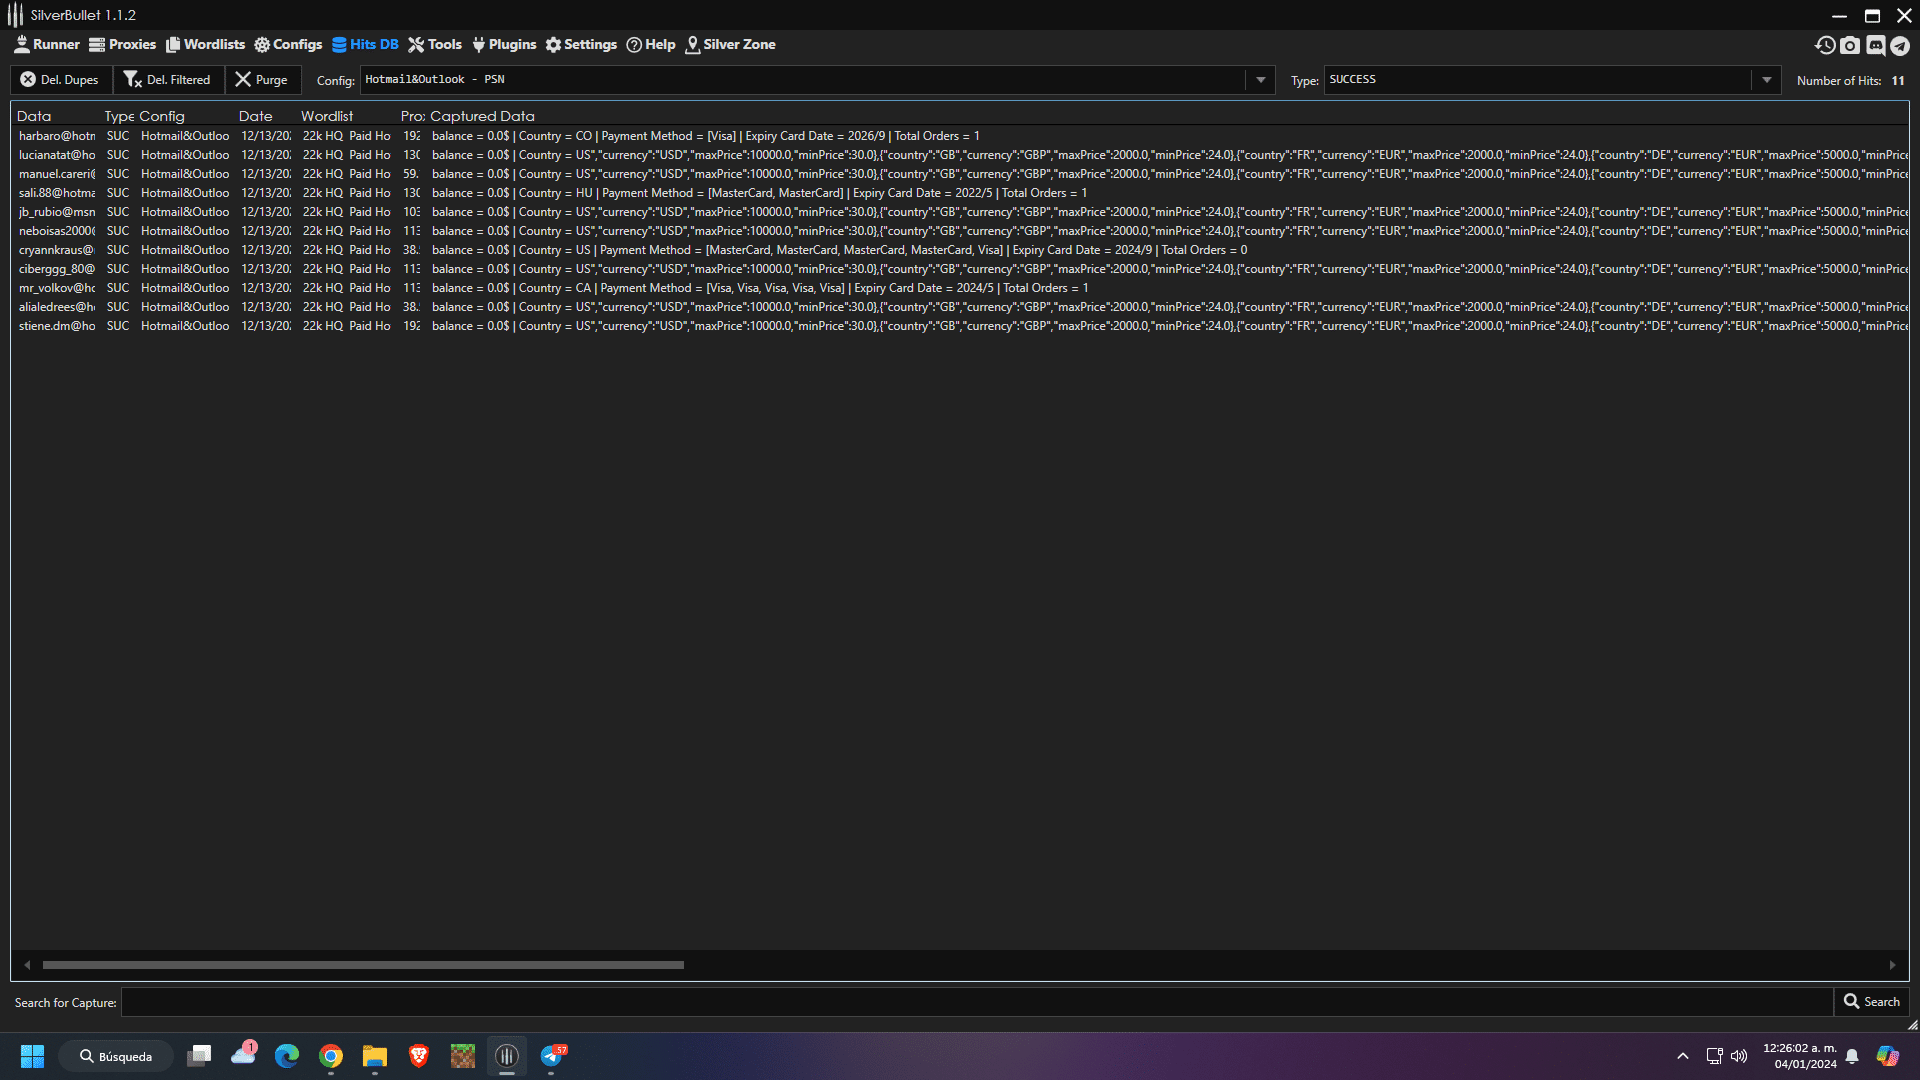The image size is (1920, 1080).
Task: Click the Del. Dupes button
Action: click(x=60, y=80)
